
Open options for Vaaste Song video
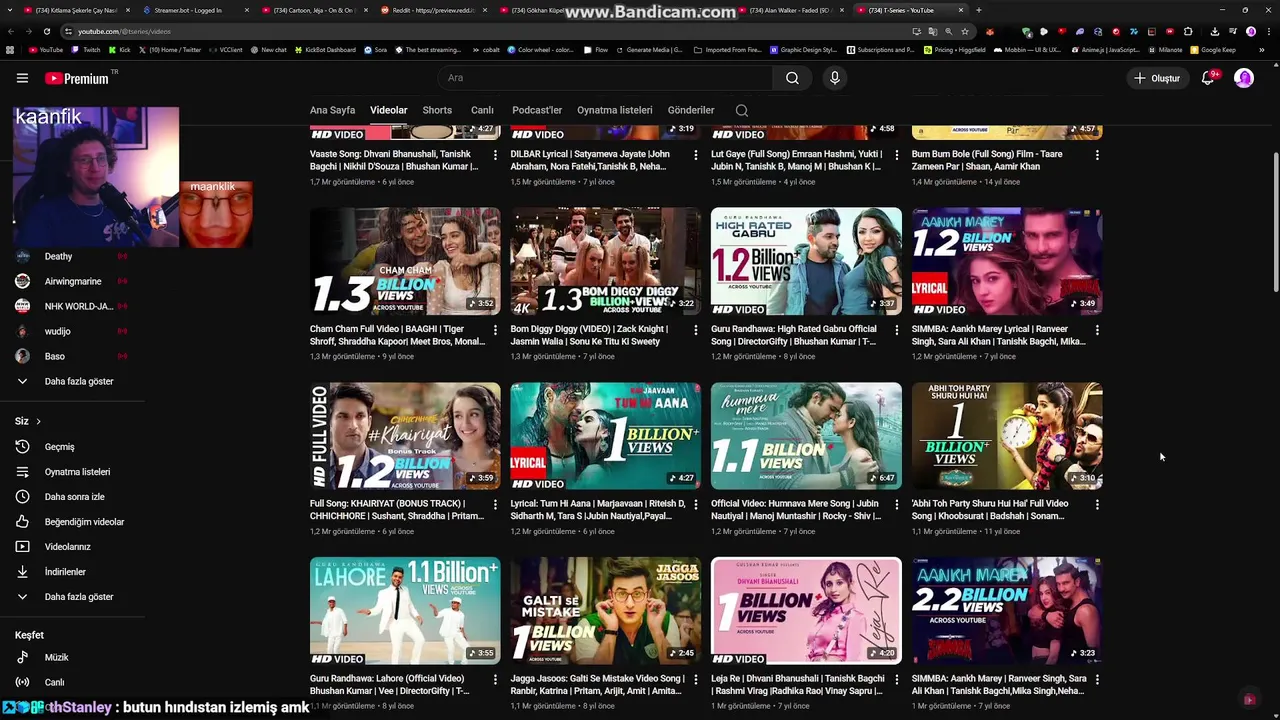495,155
